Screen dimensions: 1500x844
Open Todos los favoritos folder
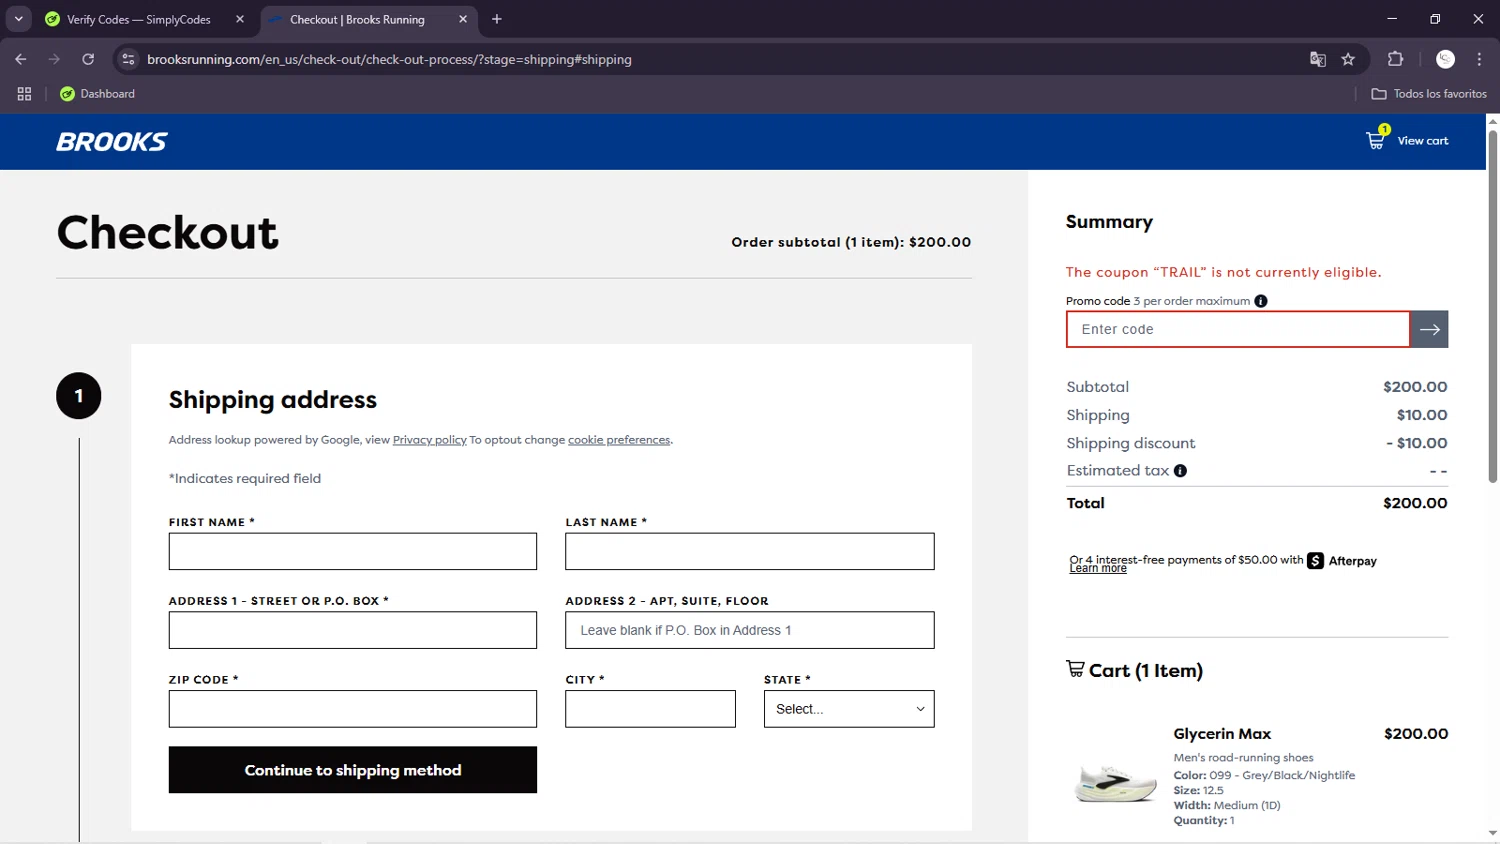[x=1429, y=94]
